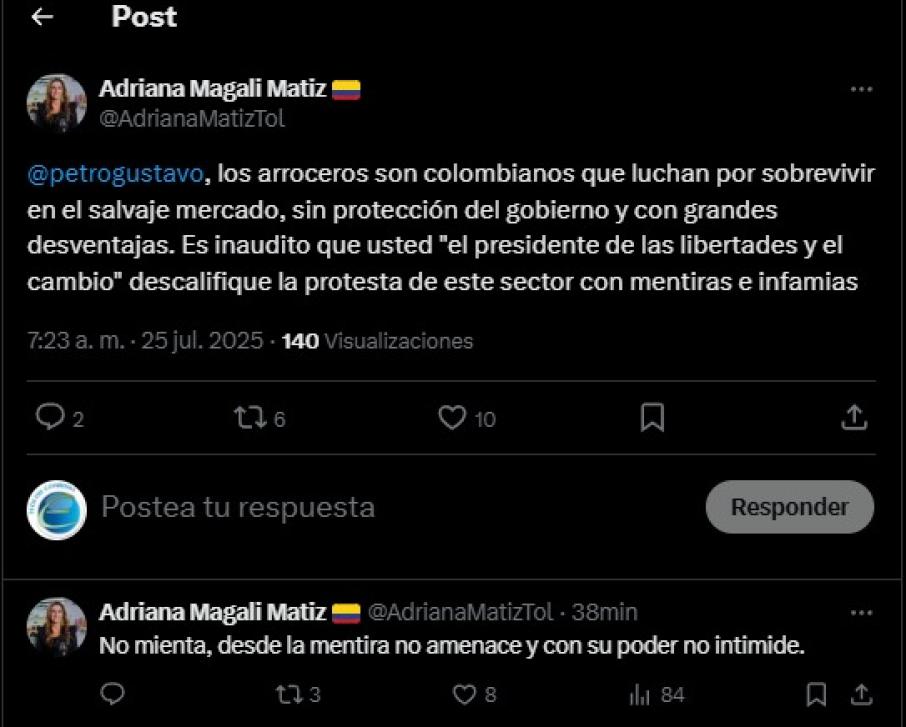This screenshot has width=906, height=727.
Task: Like the reply 'No mienta' with 8 likes
Action: (464, 691)
